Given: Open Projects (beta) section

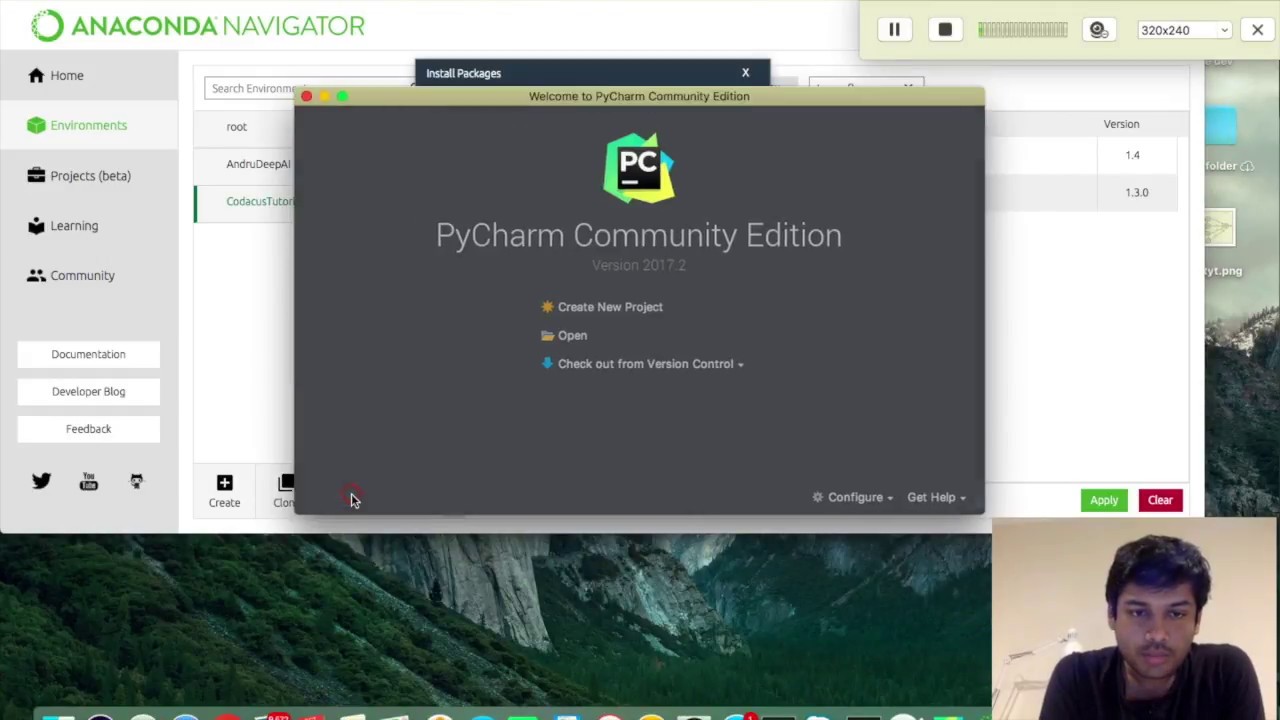Looking at the screenshot, I should click(x=80, y=176).
